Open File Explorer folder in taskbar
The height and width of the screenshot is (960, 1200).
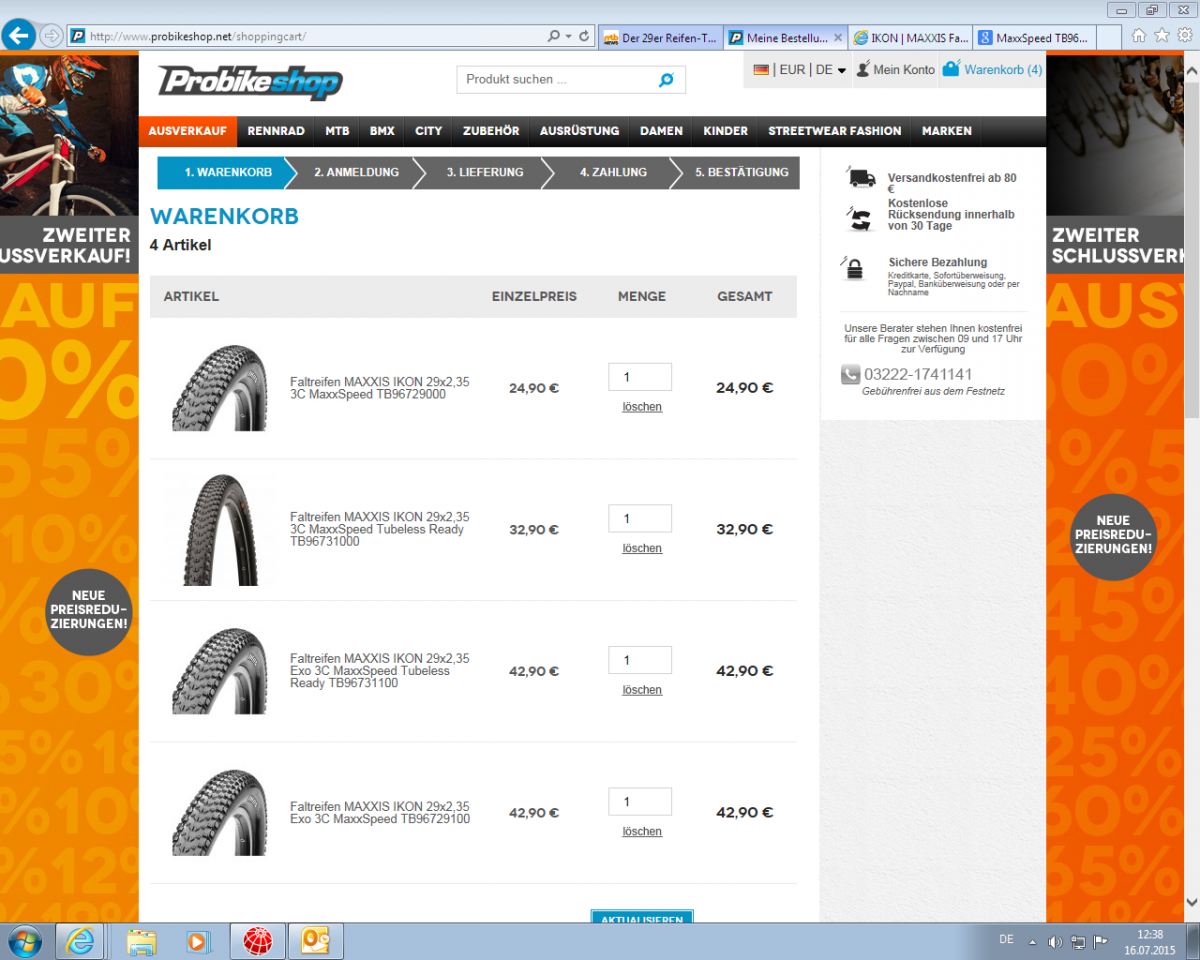click(142, 941)
